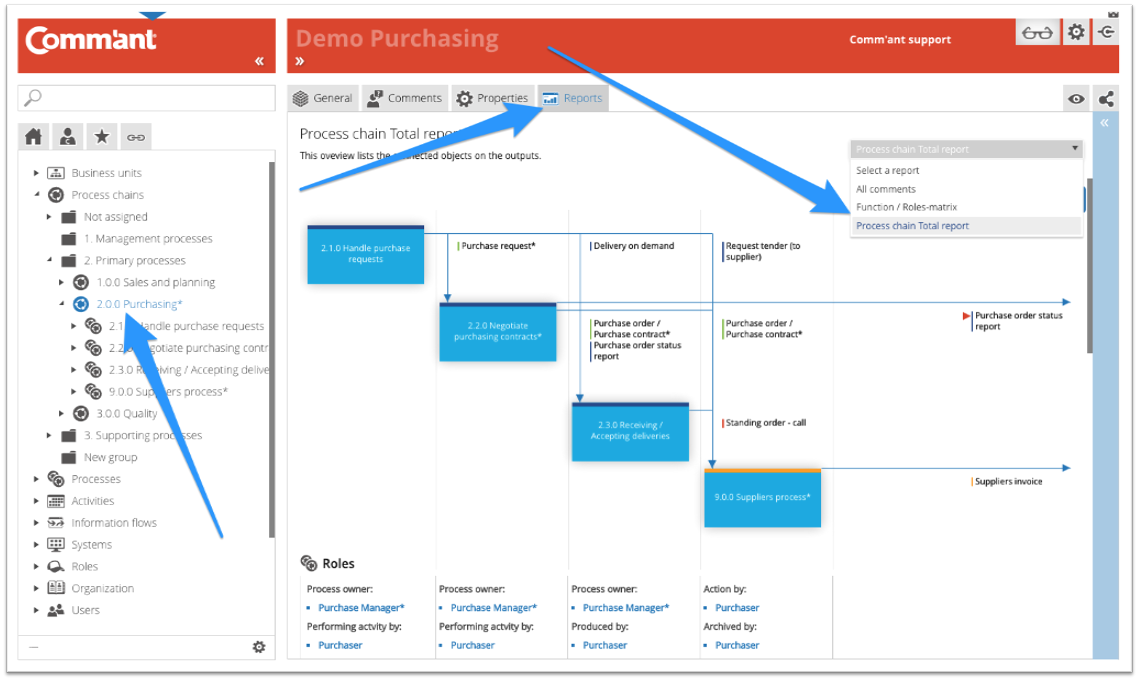The height and width of the screenshot is (681, 1139).
Task: Expand the Processes tree node
Action: [x=36, y=479]
